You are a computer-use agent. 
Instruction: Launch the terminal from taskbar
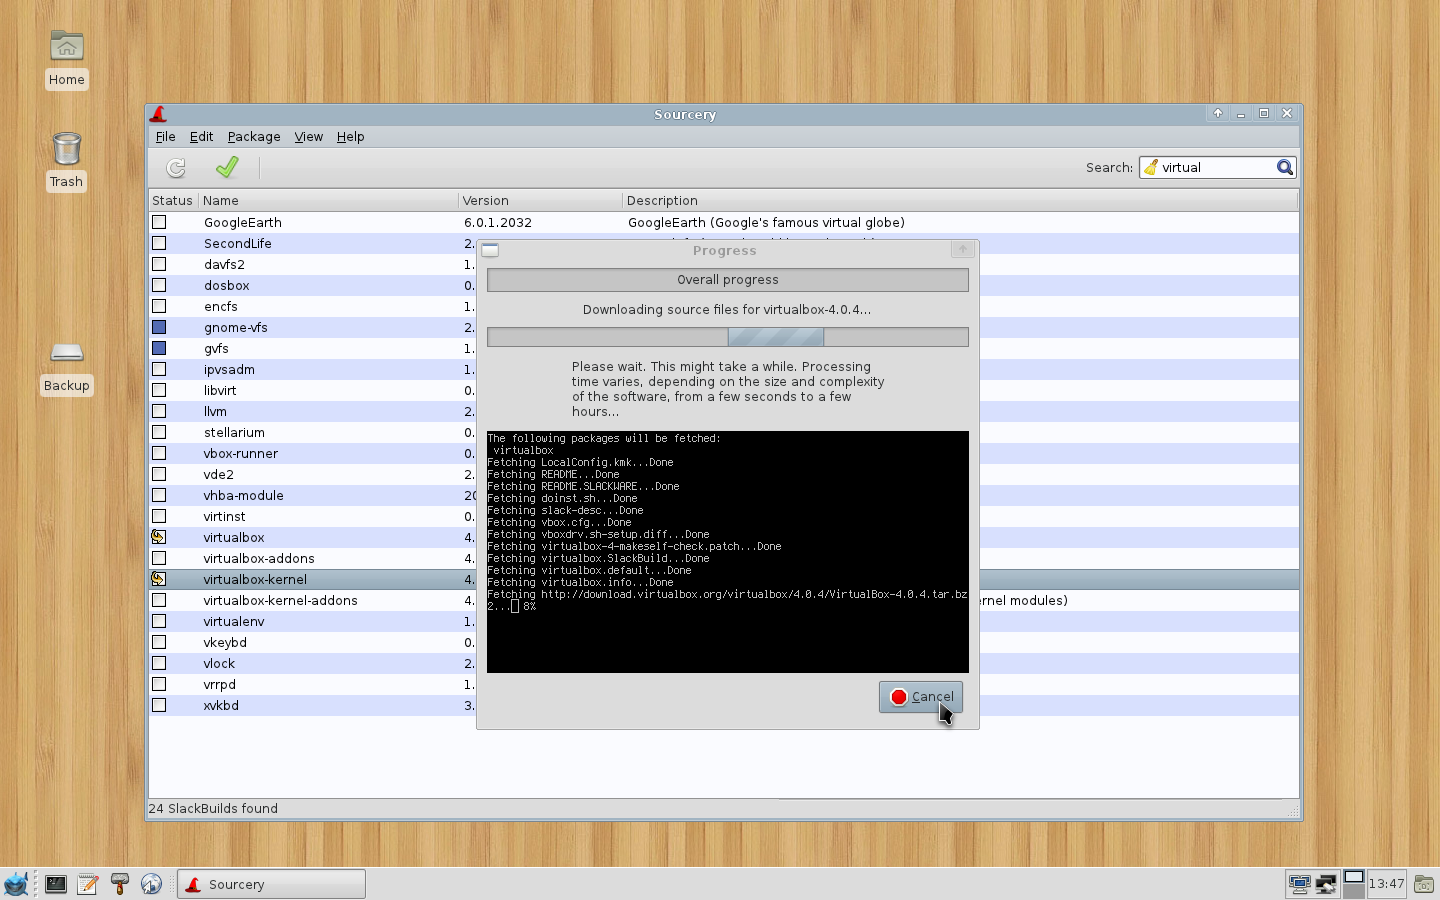coord(56,884)
